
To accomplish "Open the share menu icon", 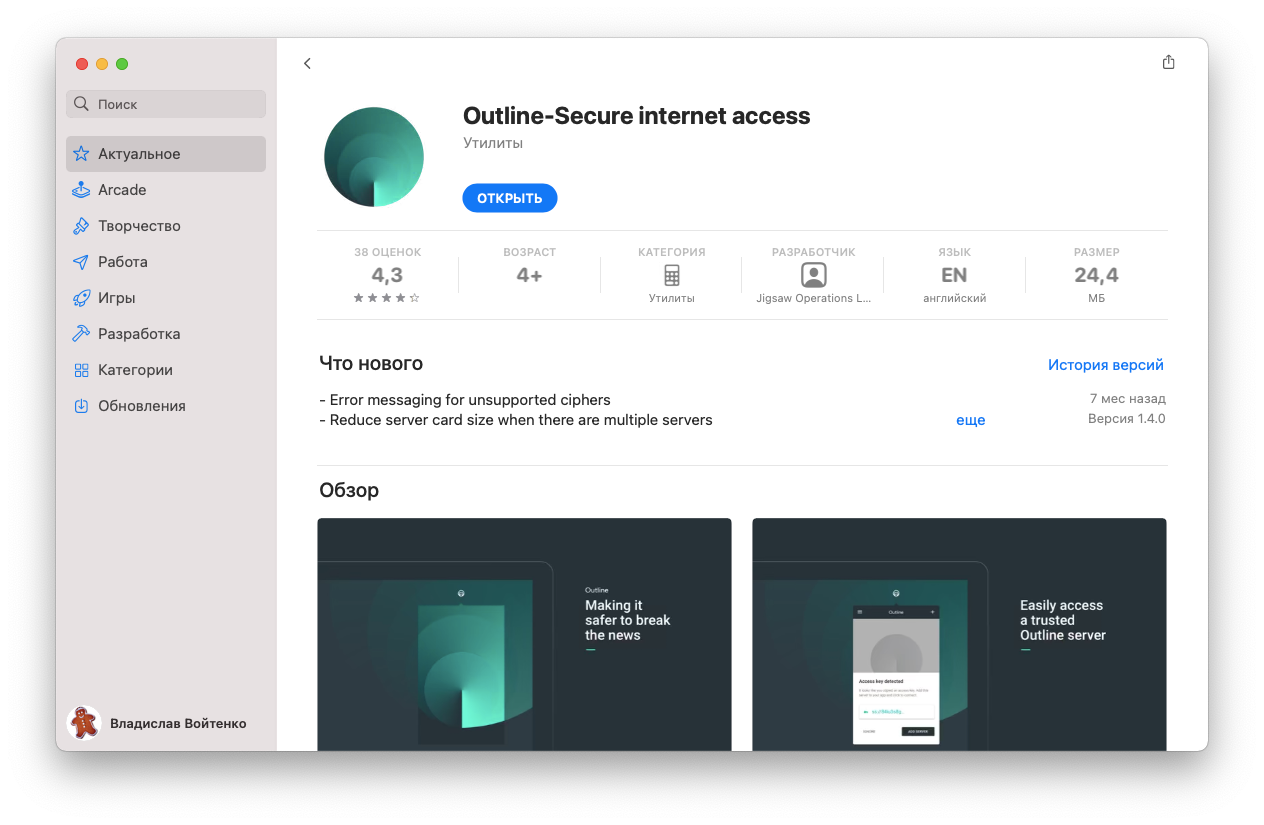I will [1168, 62].
